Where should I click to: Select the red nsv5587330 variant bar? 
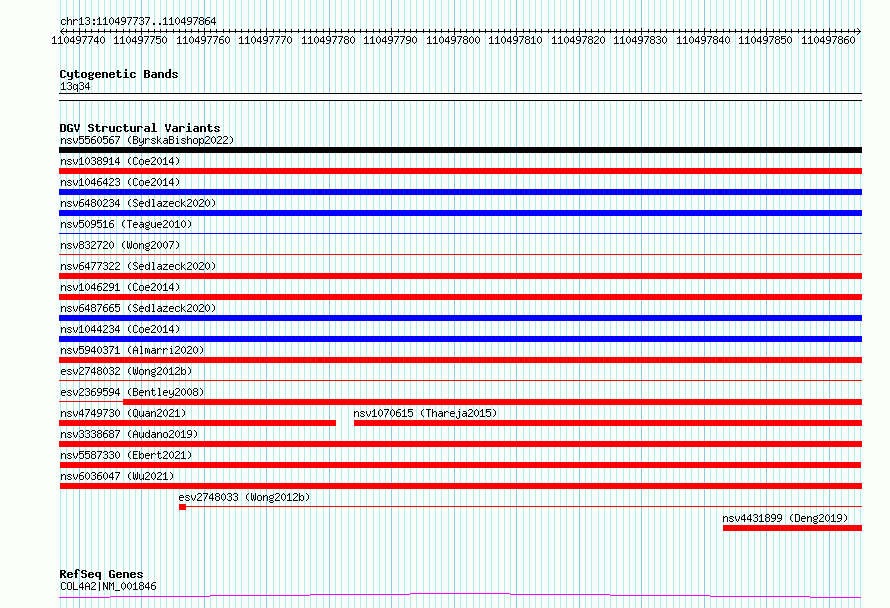(x=460, y=465)
